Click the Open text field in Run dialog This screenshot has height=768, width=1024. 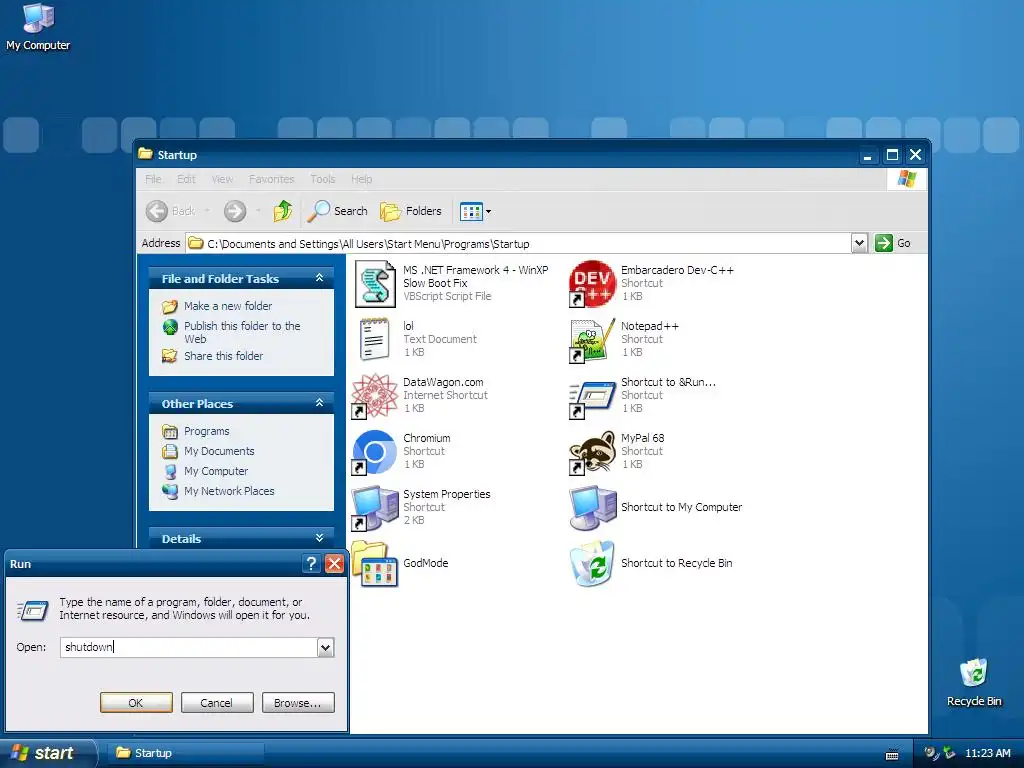[189, 647]
